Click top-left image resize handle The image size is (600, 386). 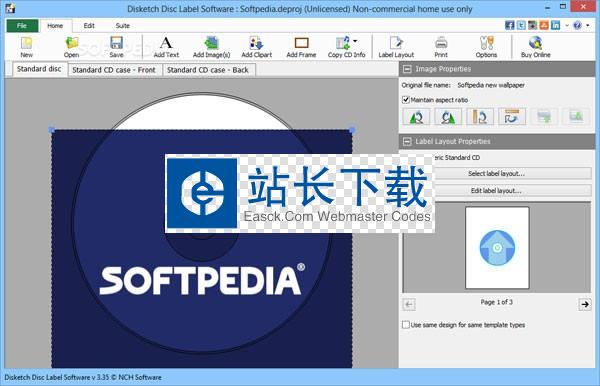[52, 130]
